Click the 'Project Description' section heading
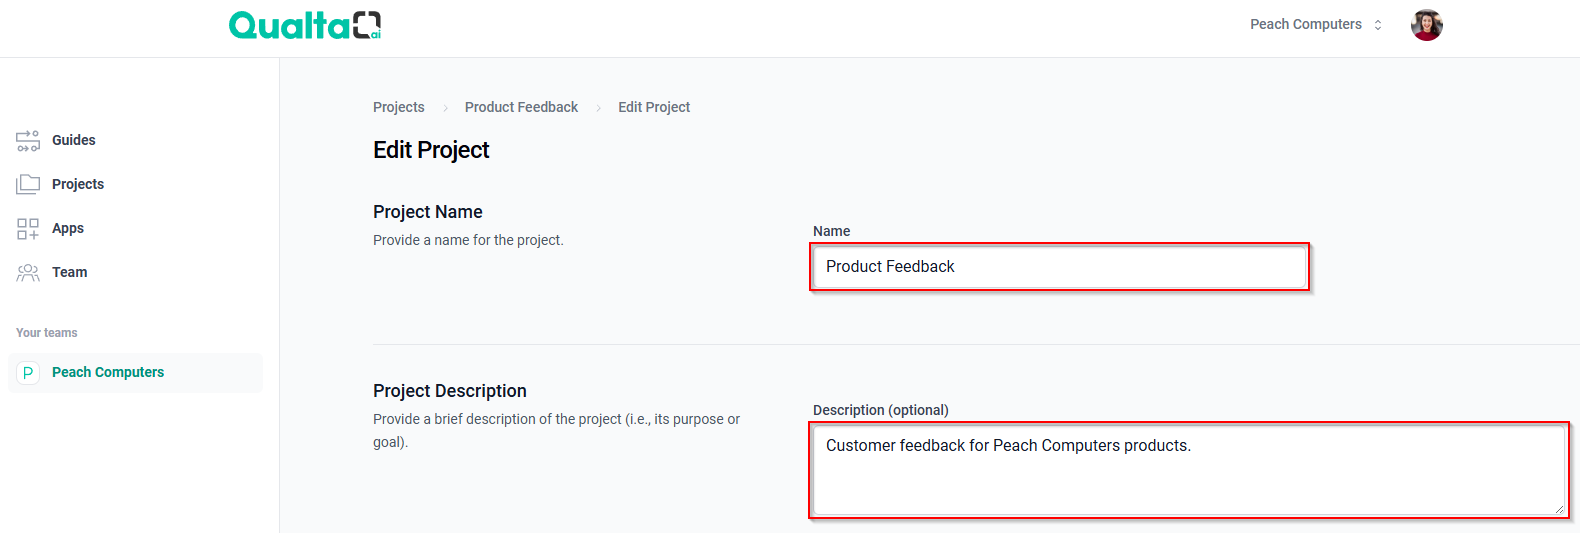The image size is (1580, 533). point(450,391)
